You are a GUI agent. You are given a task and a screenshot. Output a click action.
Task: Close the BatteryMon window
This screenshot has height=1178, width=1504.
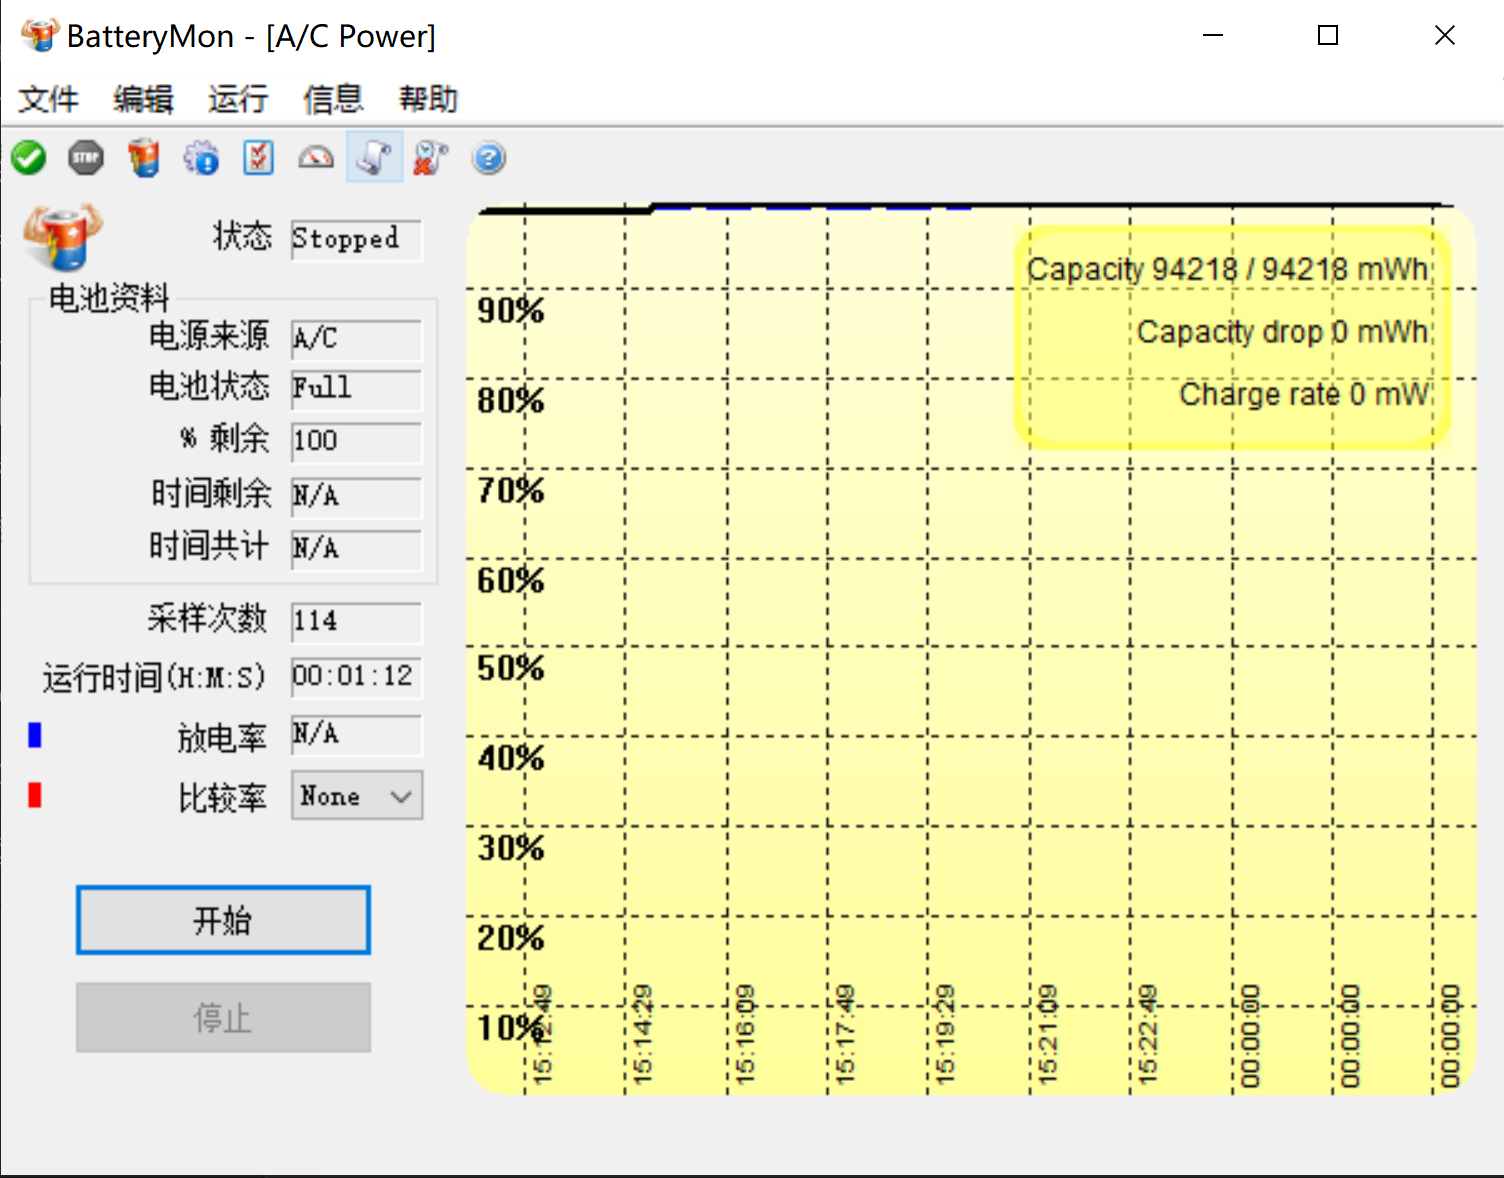1445,36
